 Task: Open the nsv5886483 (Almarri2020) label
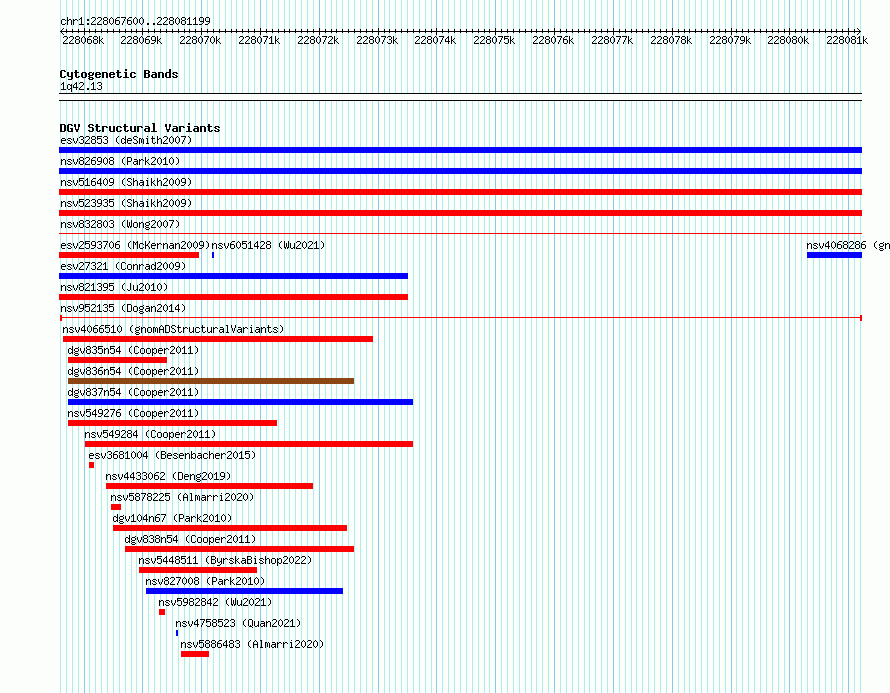252,644
